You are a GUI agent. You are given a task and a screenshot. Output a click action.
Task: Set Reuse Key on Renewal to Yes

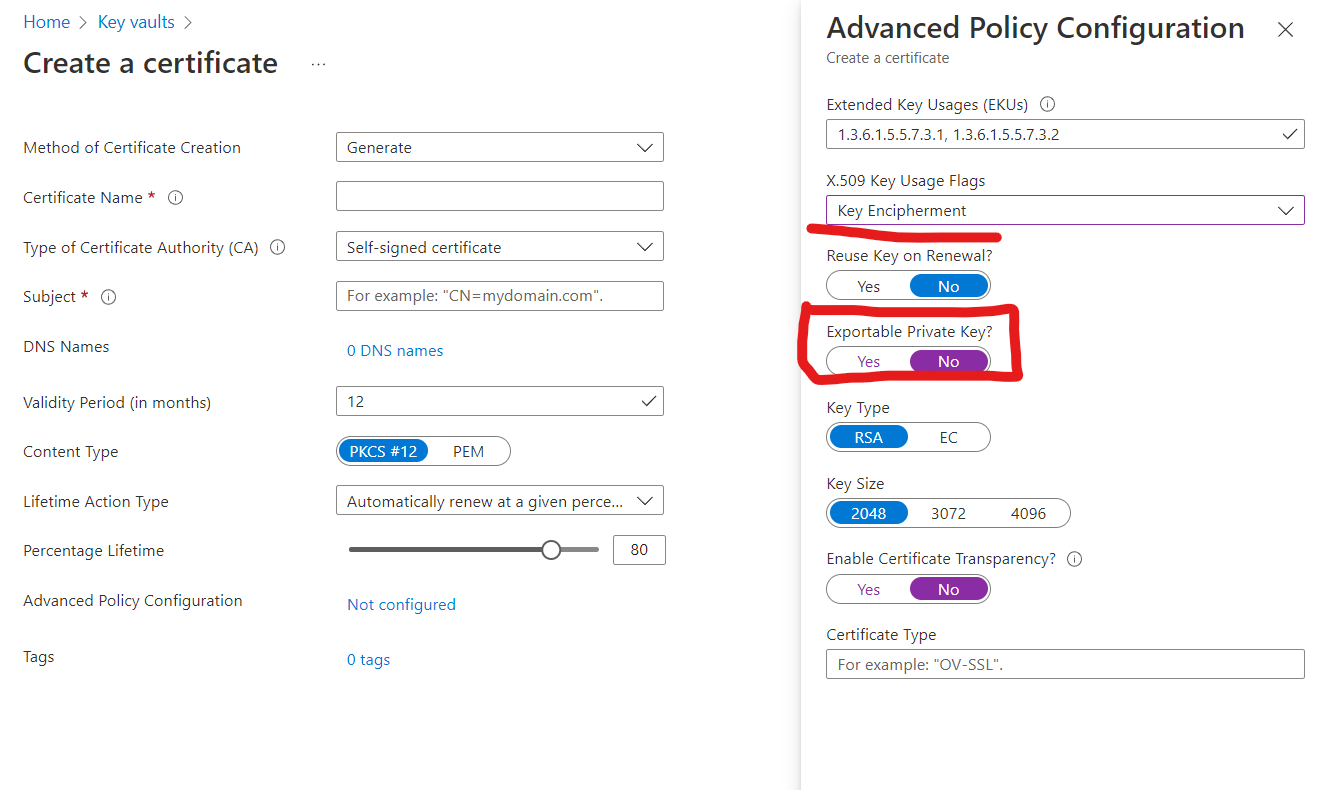coord(868,286)
